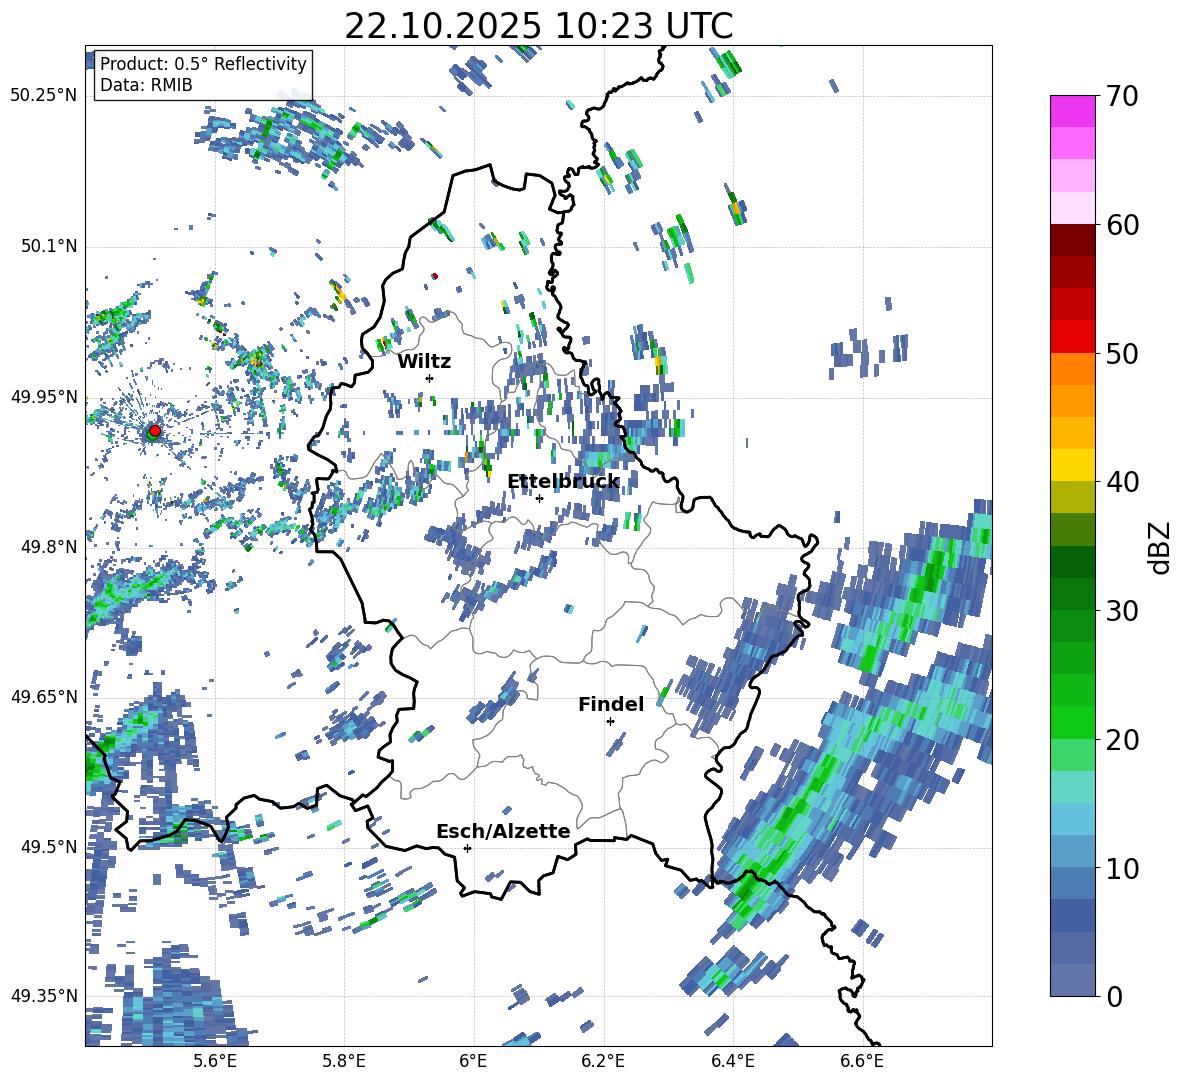Screen dimensions: 1184x1081
Task: Select the Wiltz city label
Action: pos(424,362)
